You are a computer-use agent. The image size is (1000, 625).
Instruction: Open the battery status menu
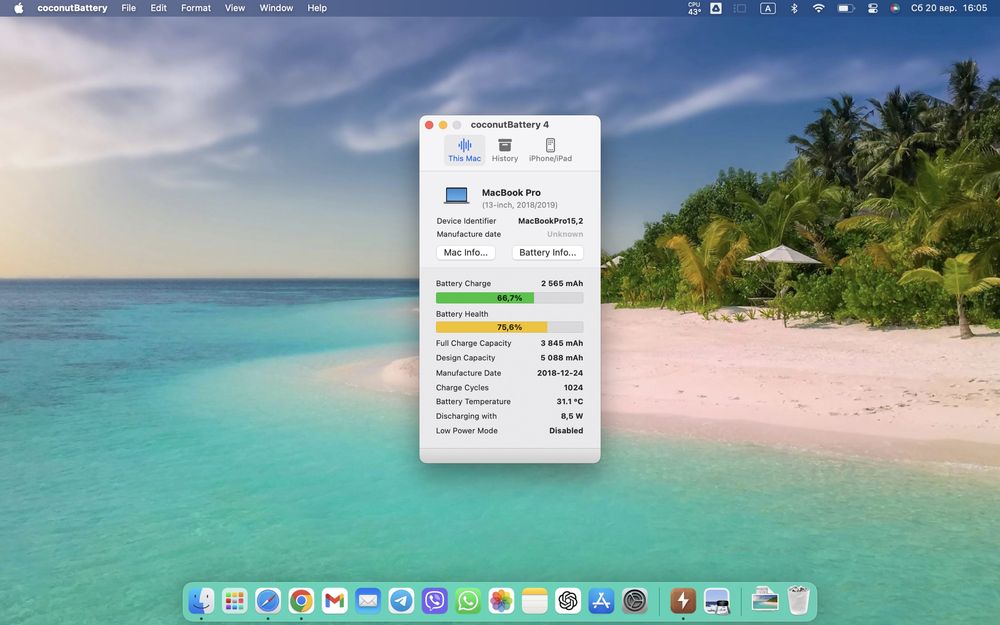pyautogui.click(x=845, y=8)
